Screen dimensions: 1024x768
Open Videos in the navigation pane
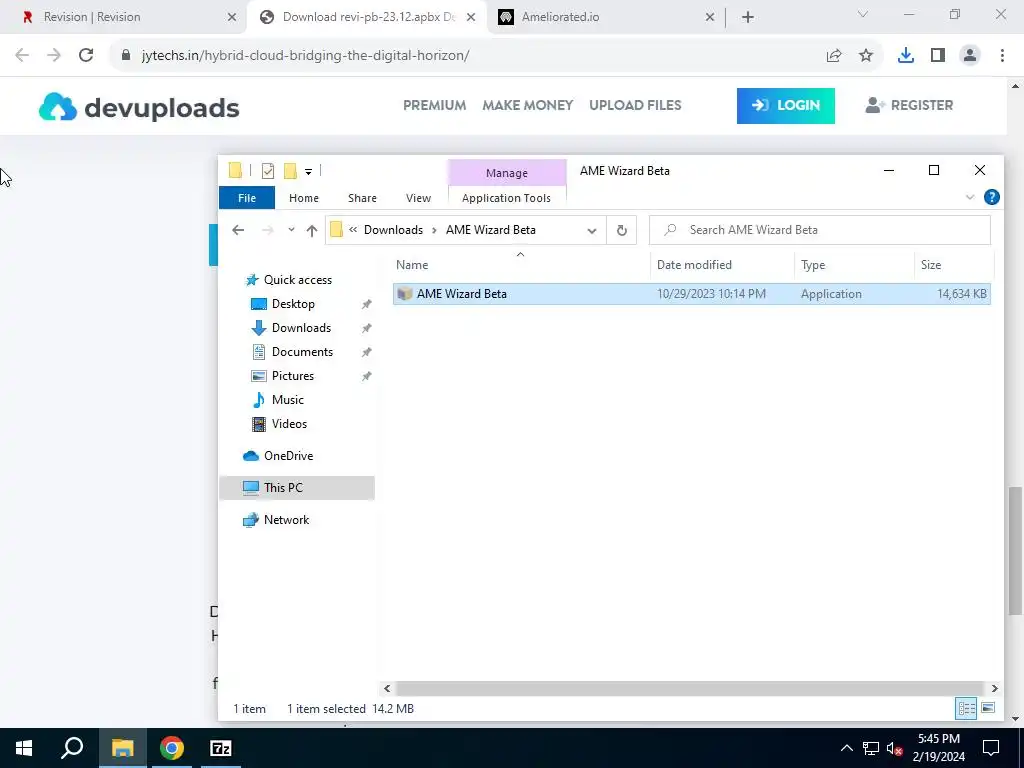(289, 424)
